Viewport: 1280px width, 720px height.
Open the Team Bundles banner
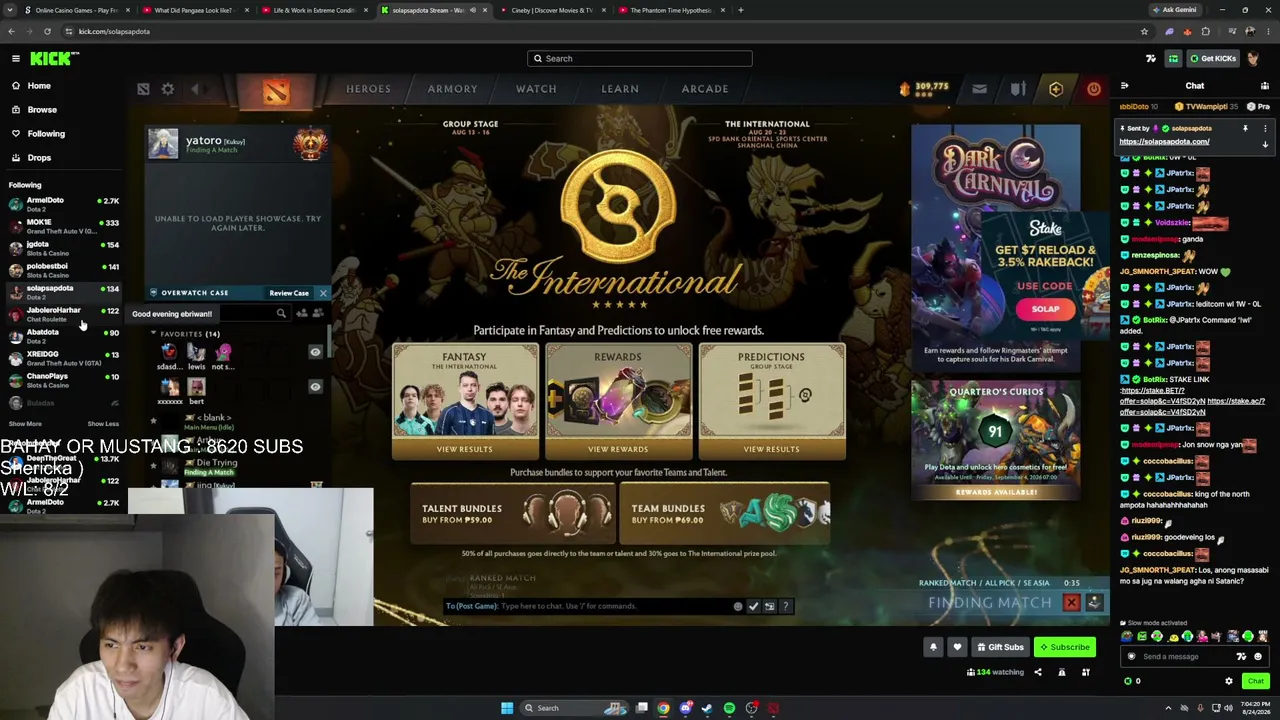coord(725,513)
